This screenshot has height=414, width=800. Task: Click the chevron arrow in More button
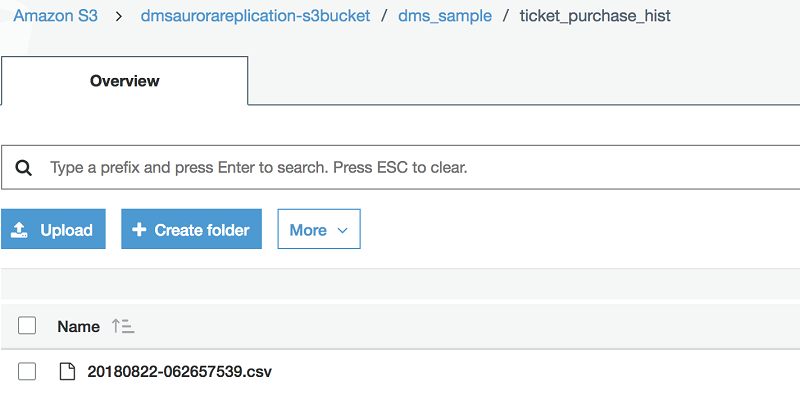point(343,231)
